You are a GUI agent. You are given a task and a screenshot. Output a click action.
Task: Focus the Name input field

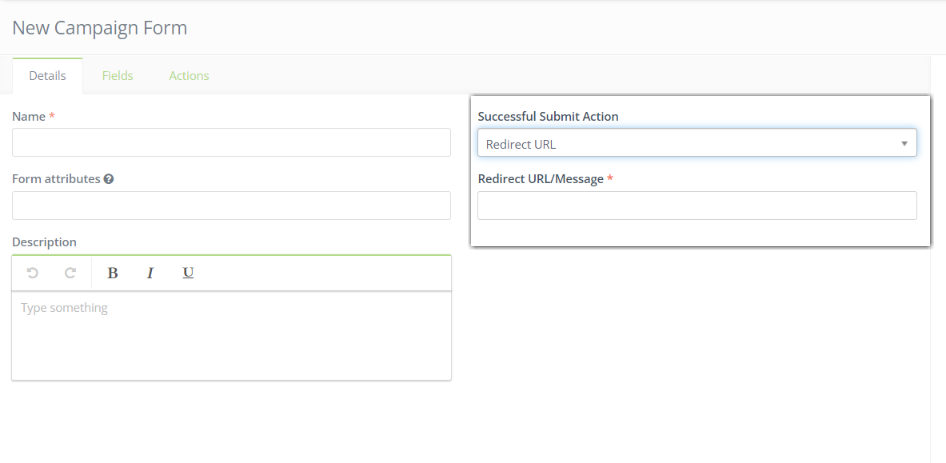pyautogui.click(x=231, y=143)
